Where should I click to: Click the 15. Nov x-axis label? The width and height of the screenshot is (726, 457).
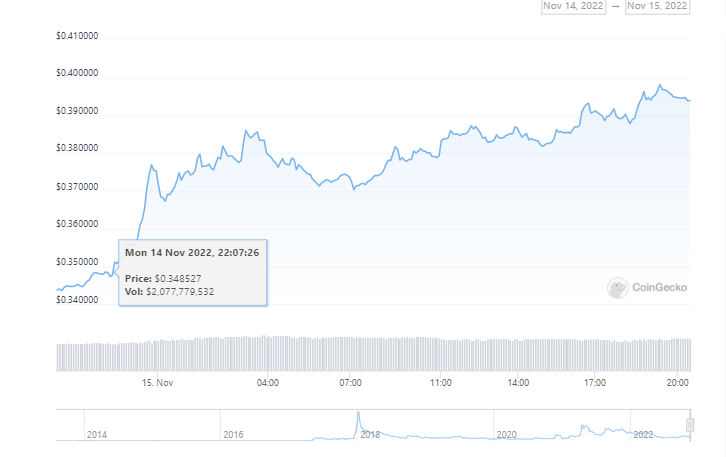click(x=158, y=382)
